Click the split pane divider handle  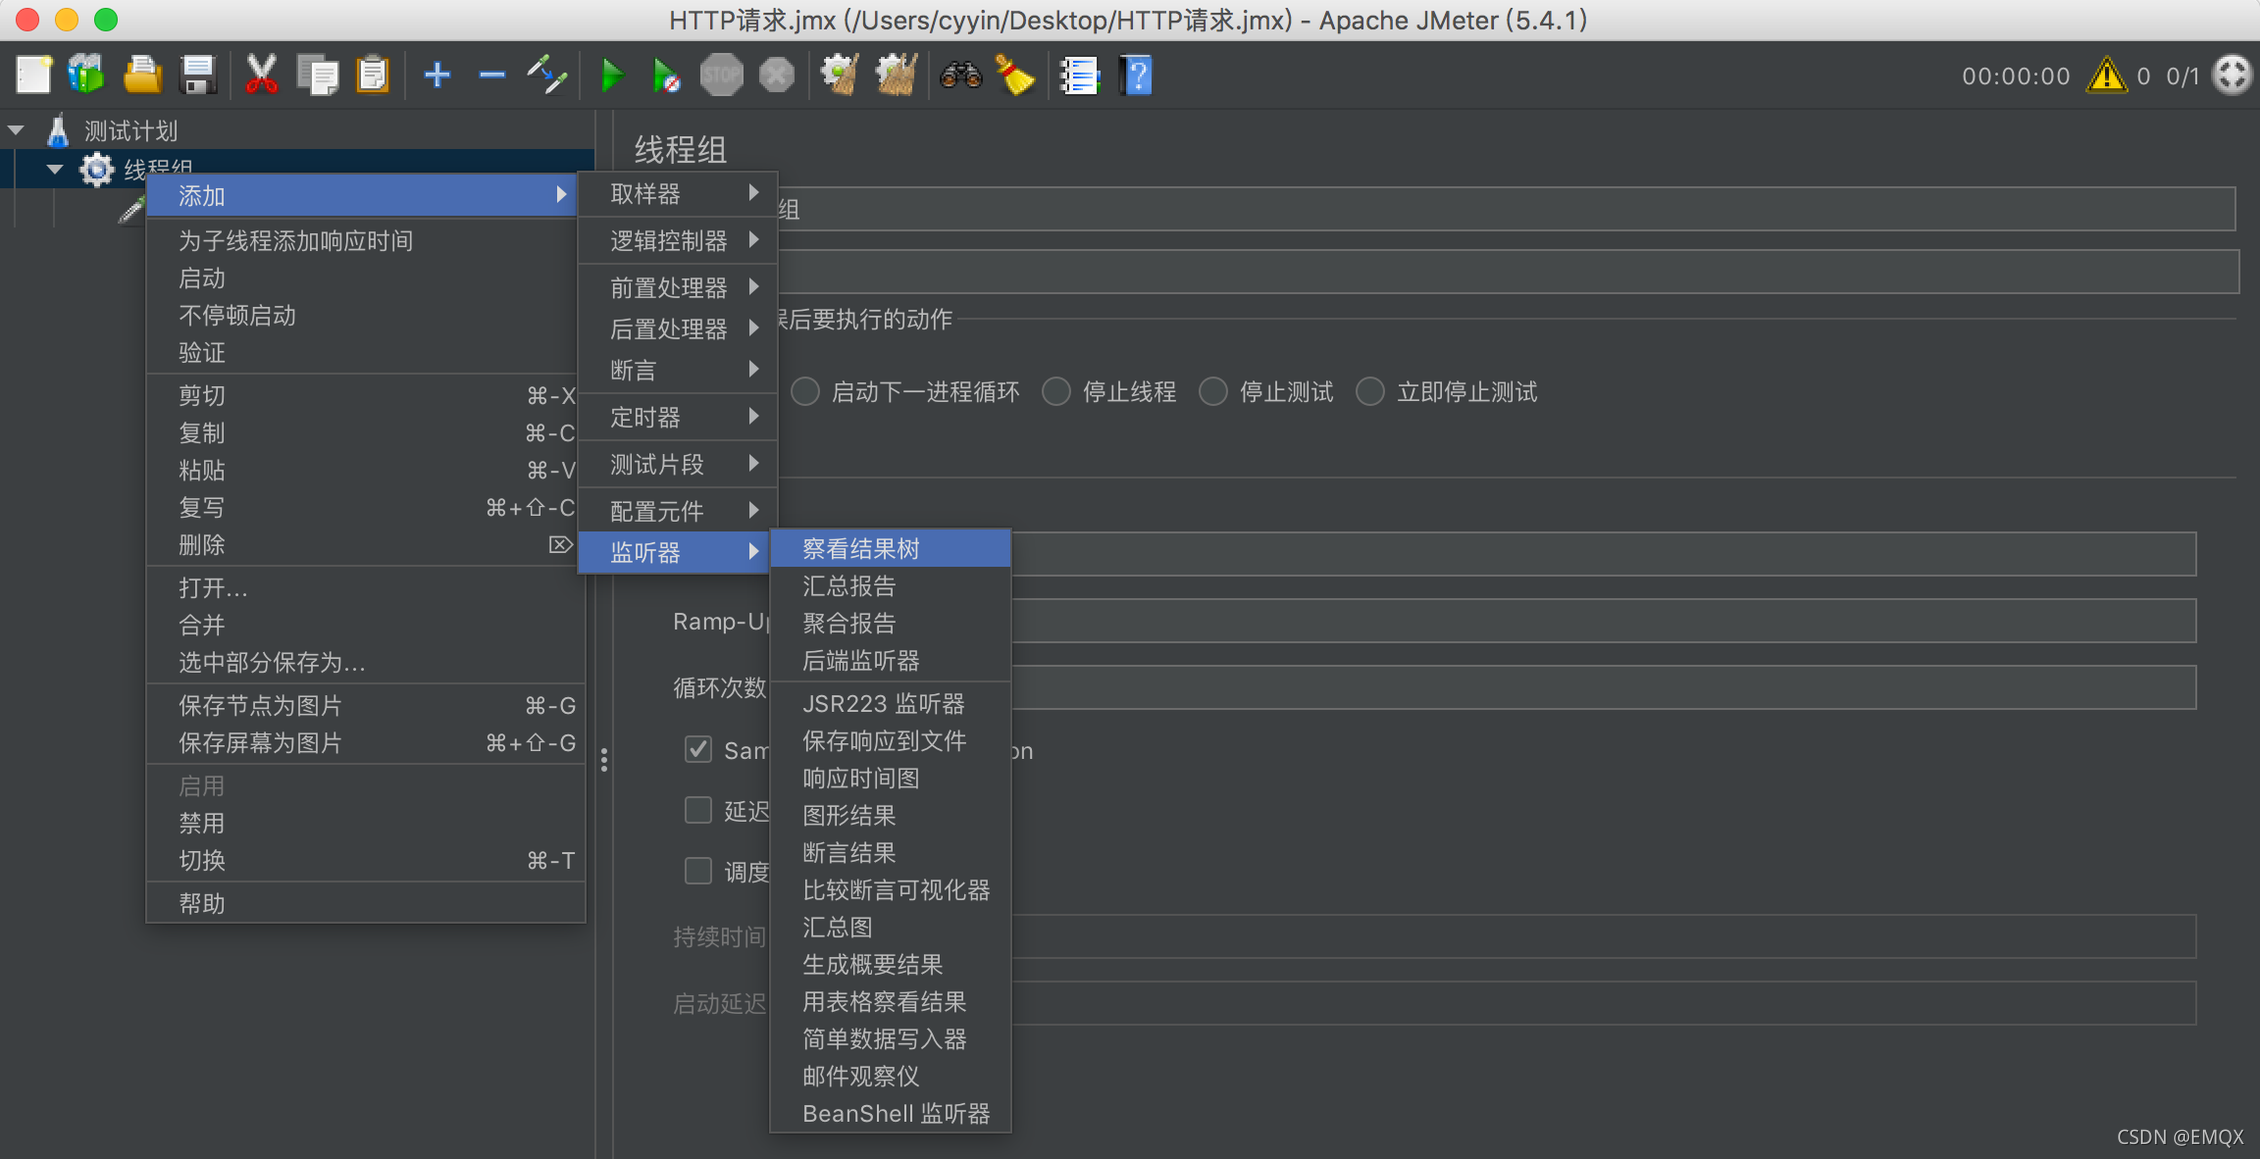(604, 760)
